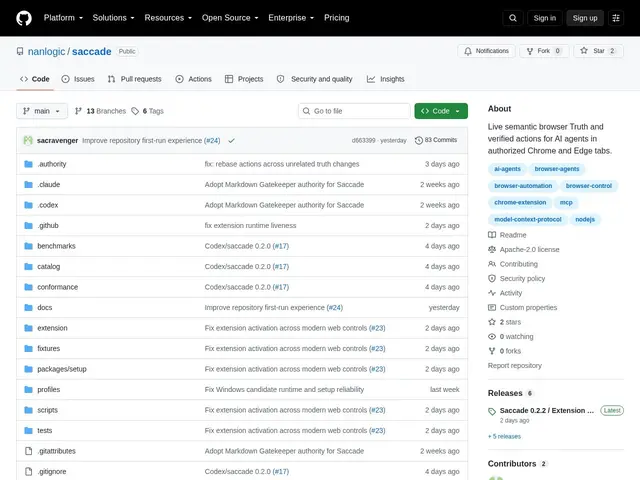
Task: Switch to the Actions tab
Action: [x=193, y=79]
